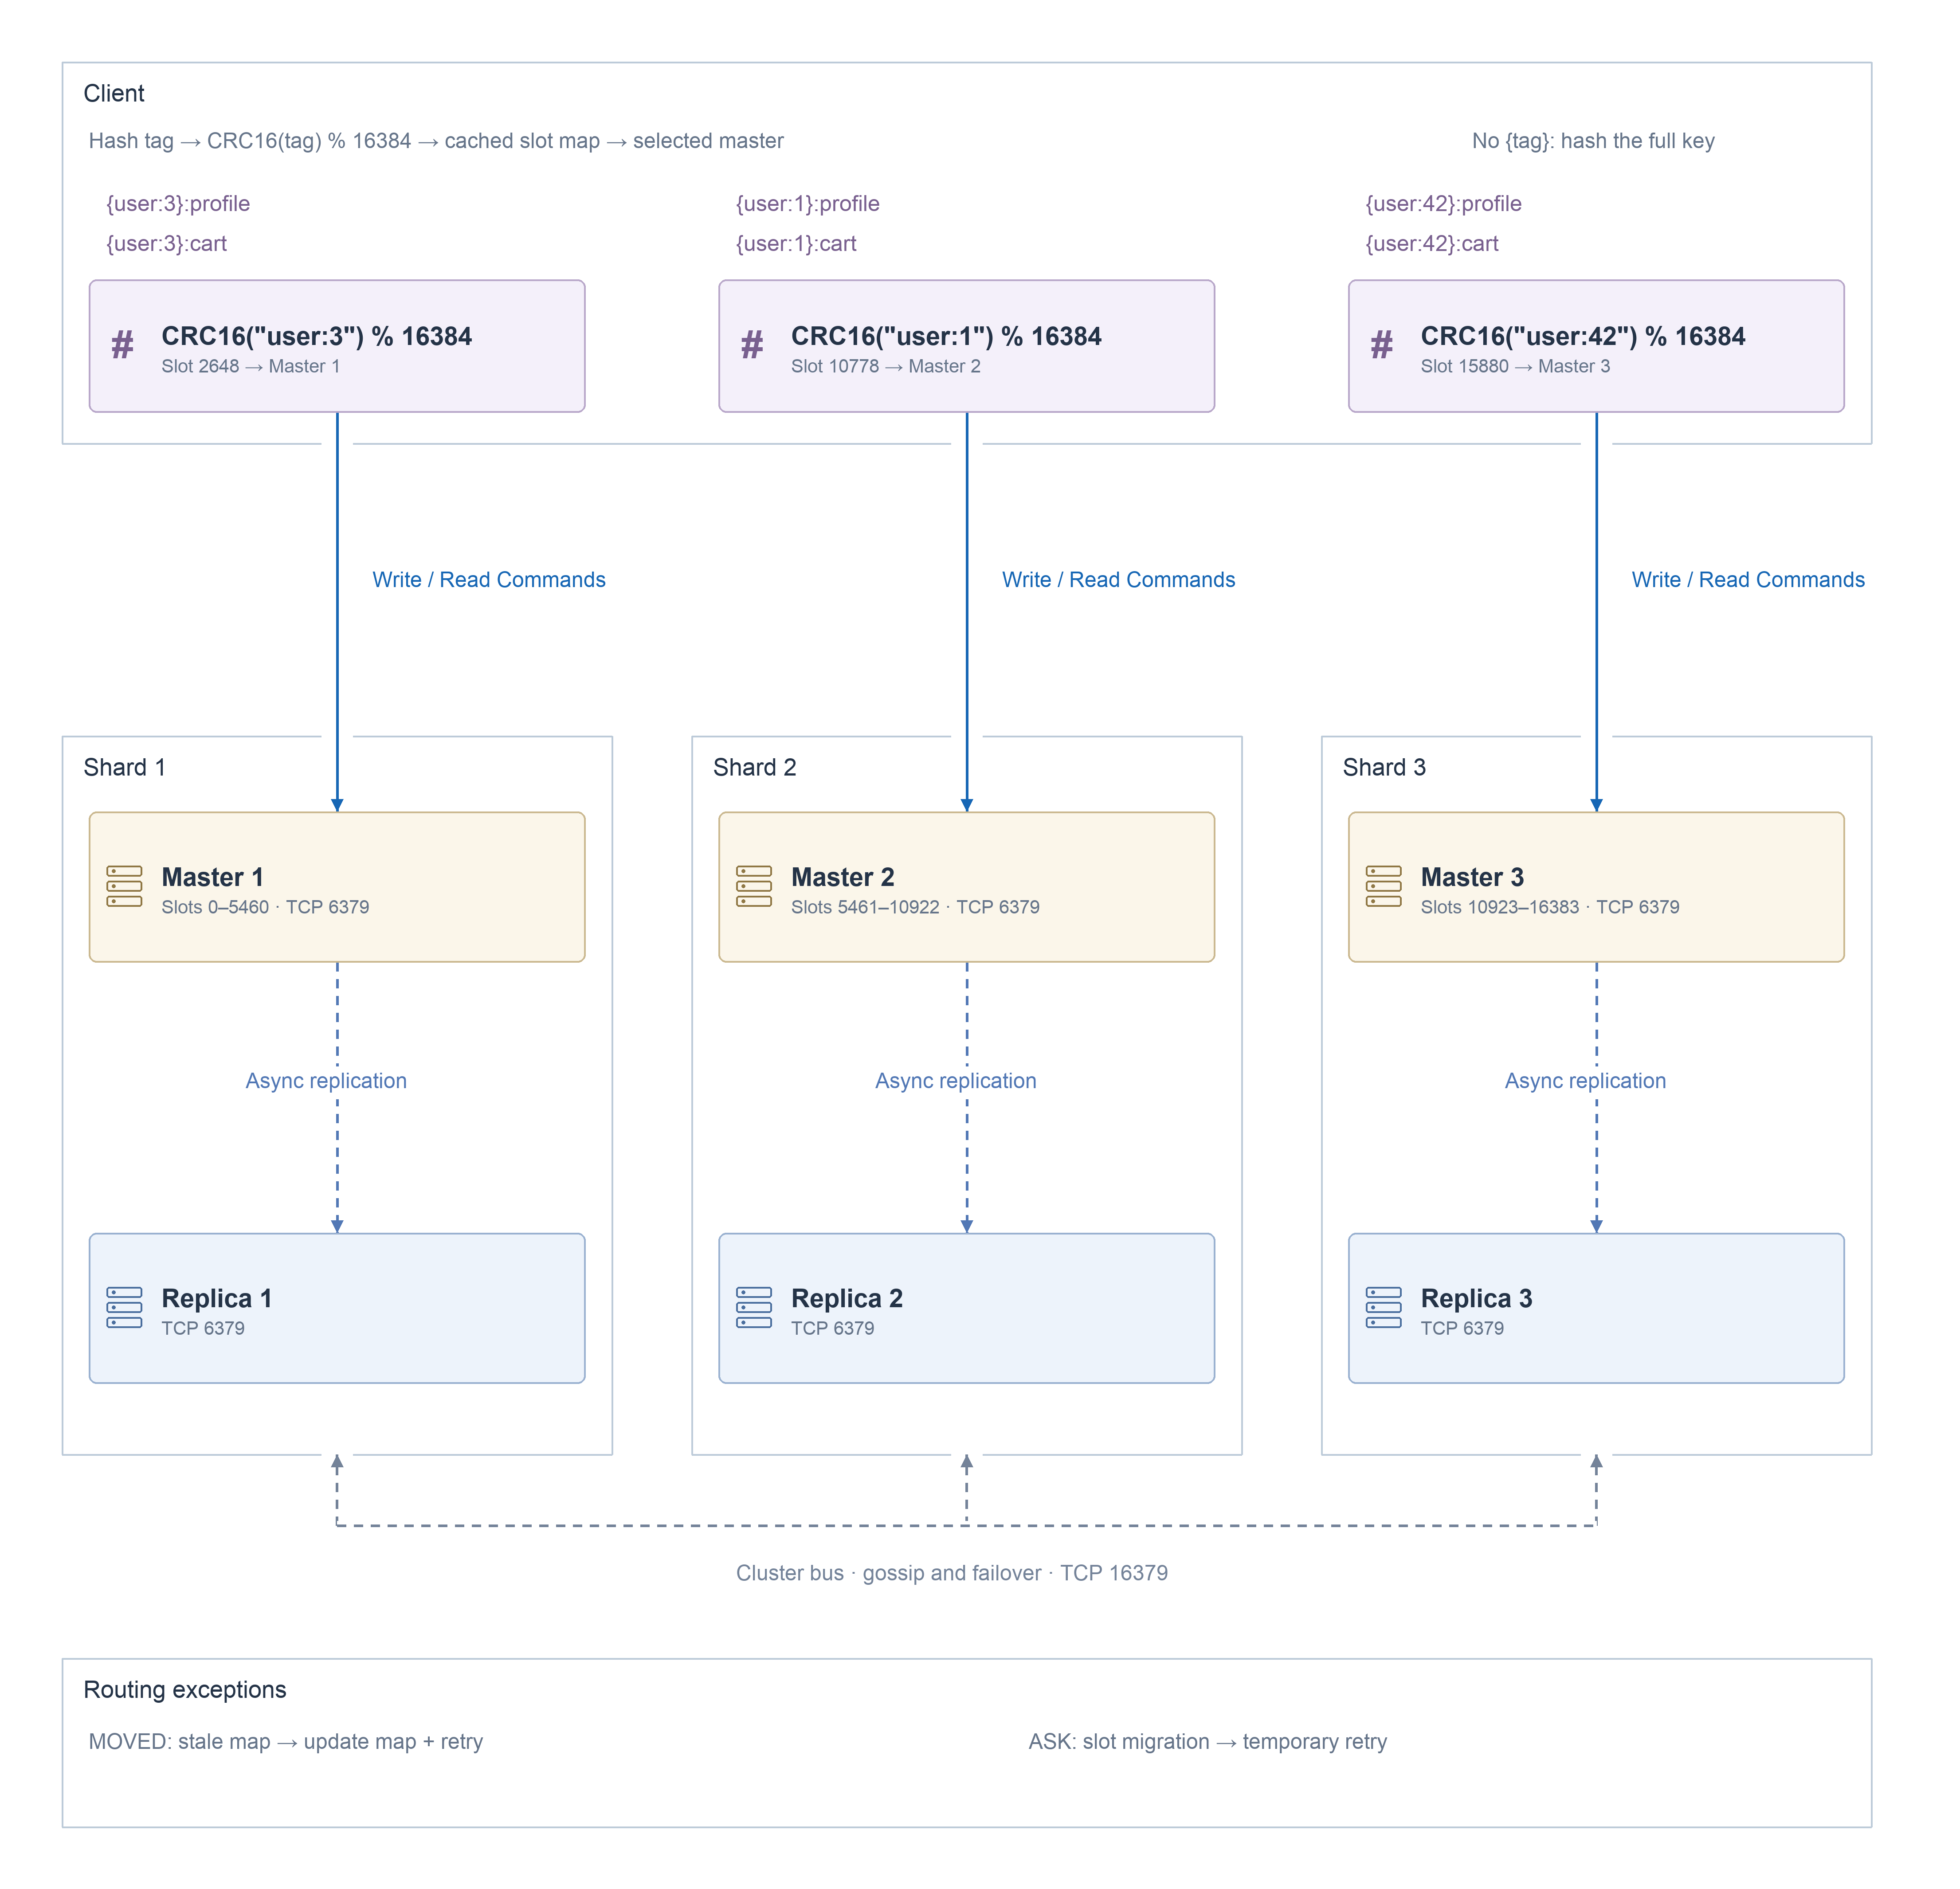Select the Replica 3 node title
1960x1889 pixels.
click(x=1477, y=1298)
